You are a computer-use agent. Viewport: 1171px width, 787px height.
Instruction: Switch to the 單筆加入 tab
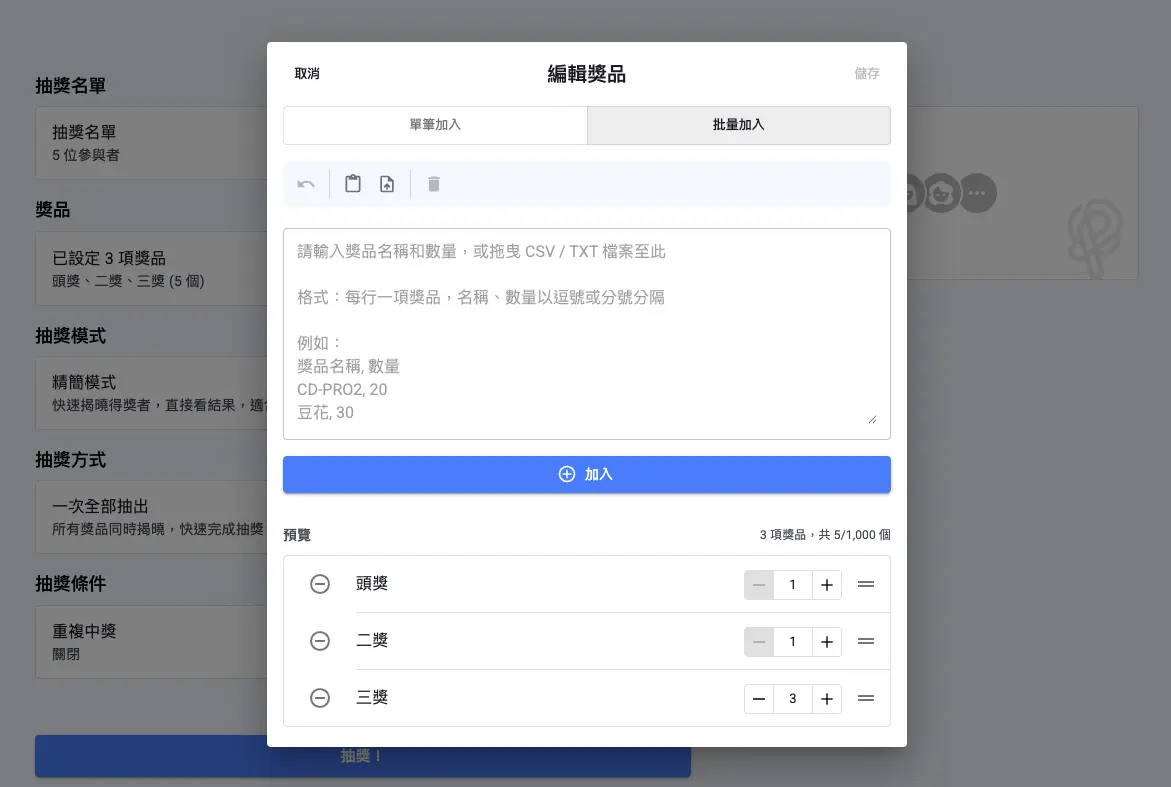point(435,125)
